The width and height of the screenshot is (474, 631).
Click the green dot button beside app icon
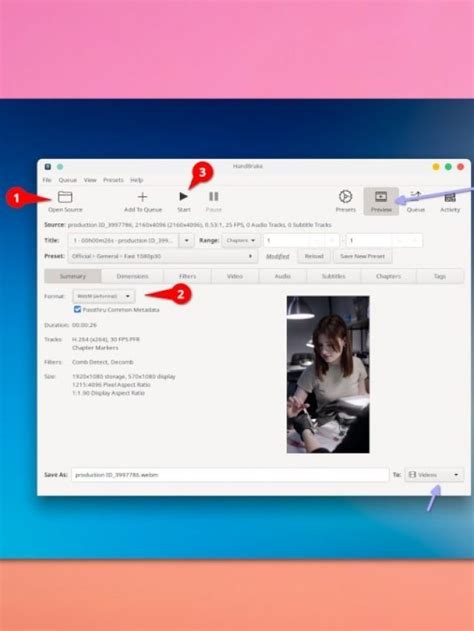click(x=60, y=167)
